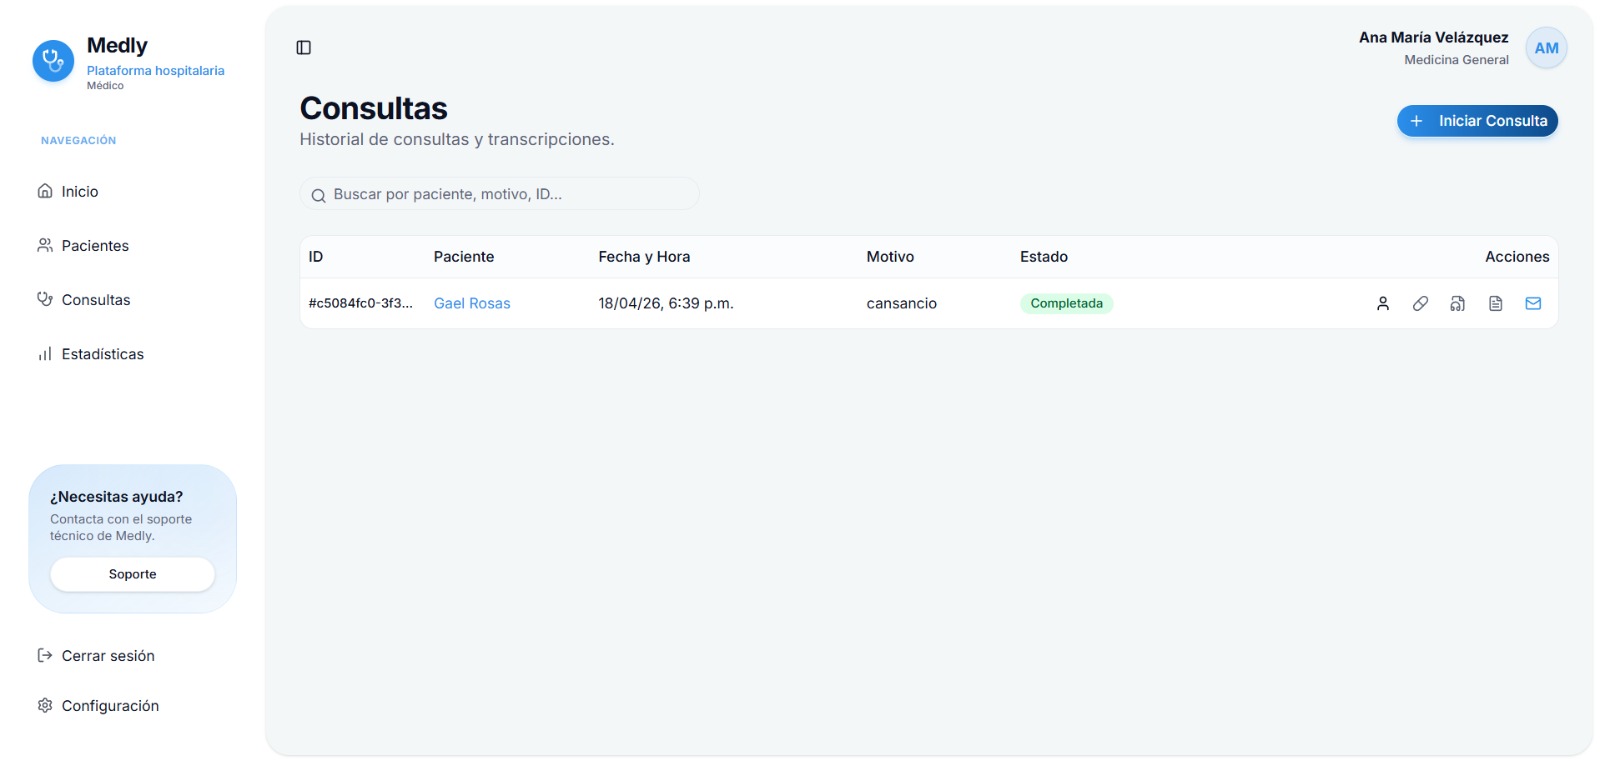Open the AM user avatar
Viewport: 1600px width, 761px height.
[1546, 48]
